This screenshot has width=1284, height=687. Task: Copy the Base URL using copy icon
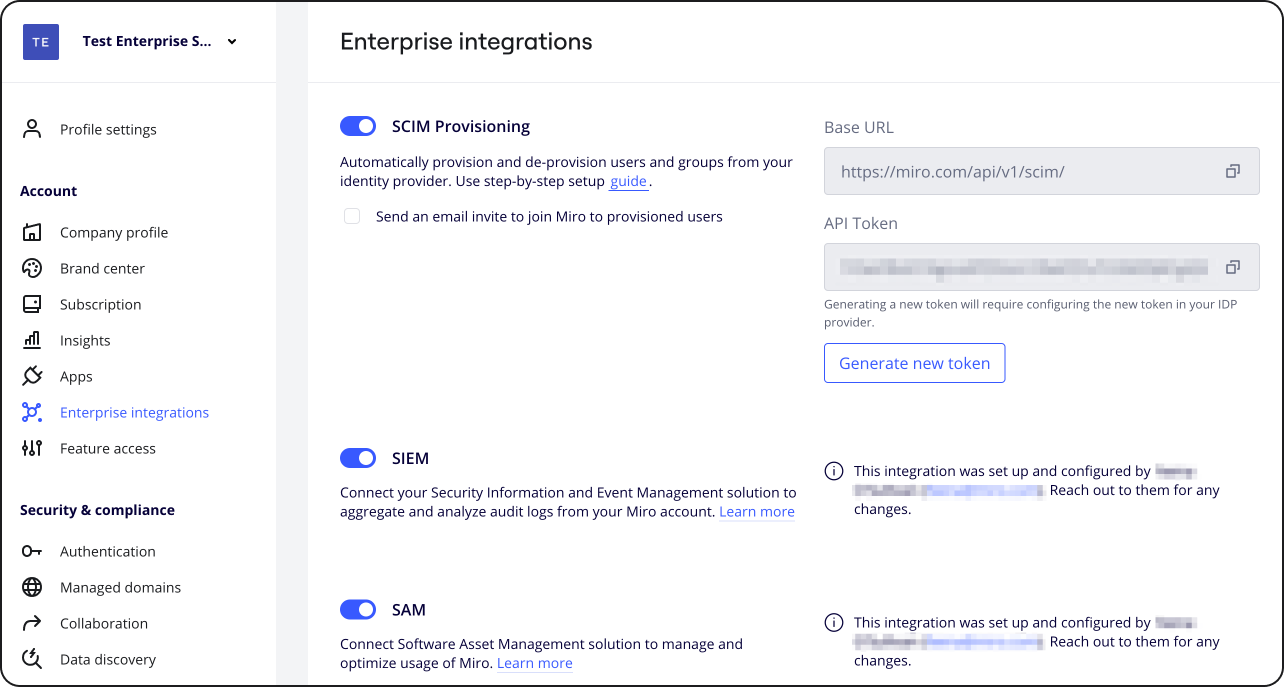(1233, 171)
